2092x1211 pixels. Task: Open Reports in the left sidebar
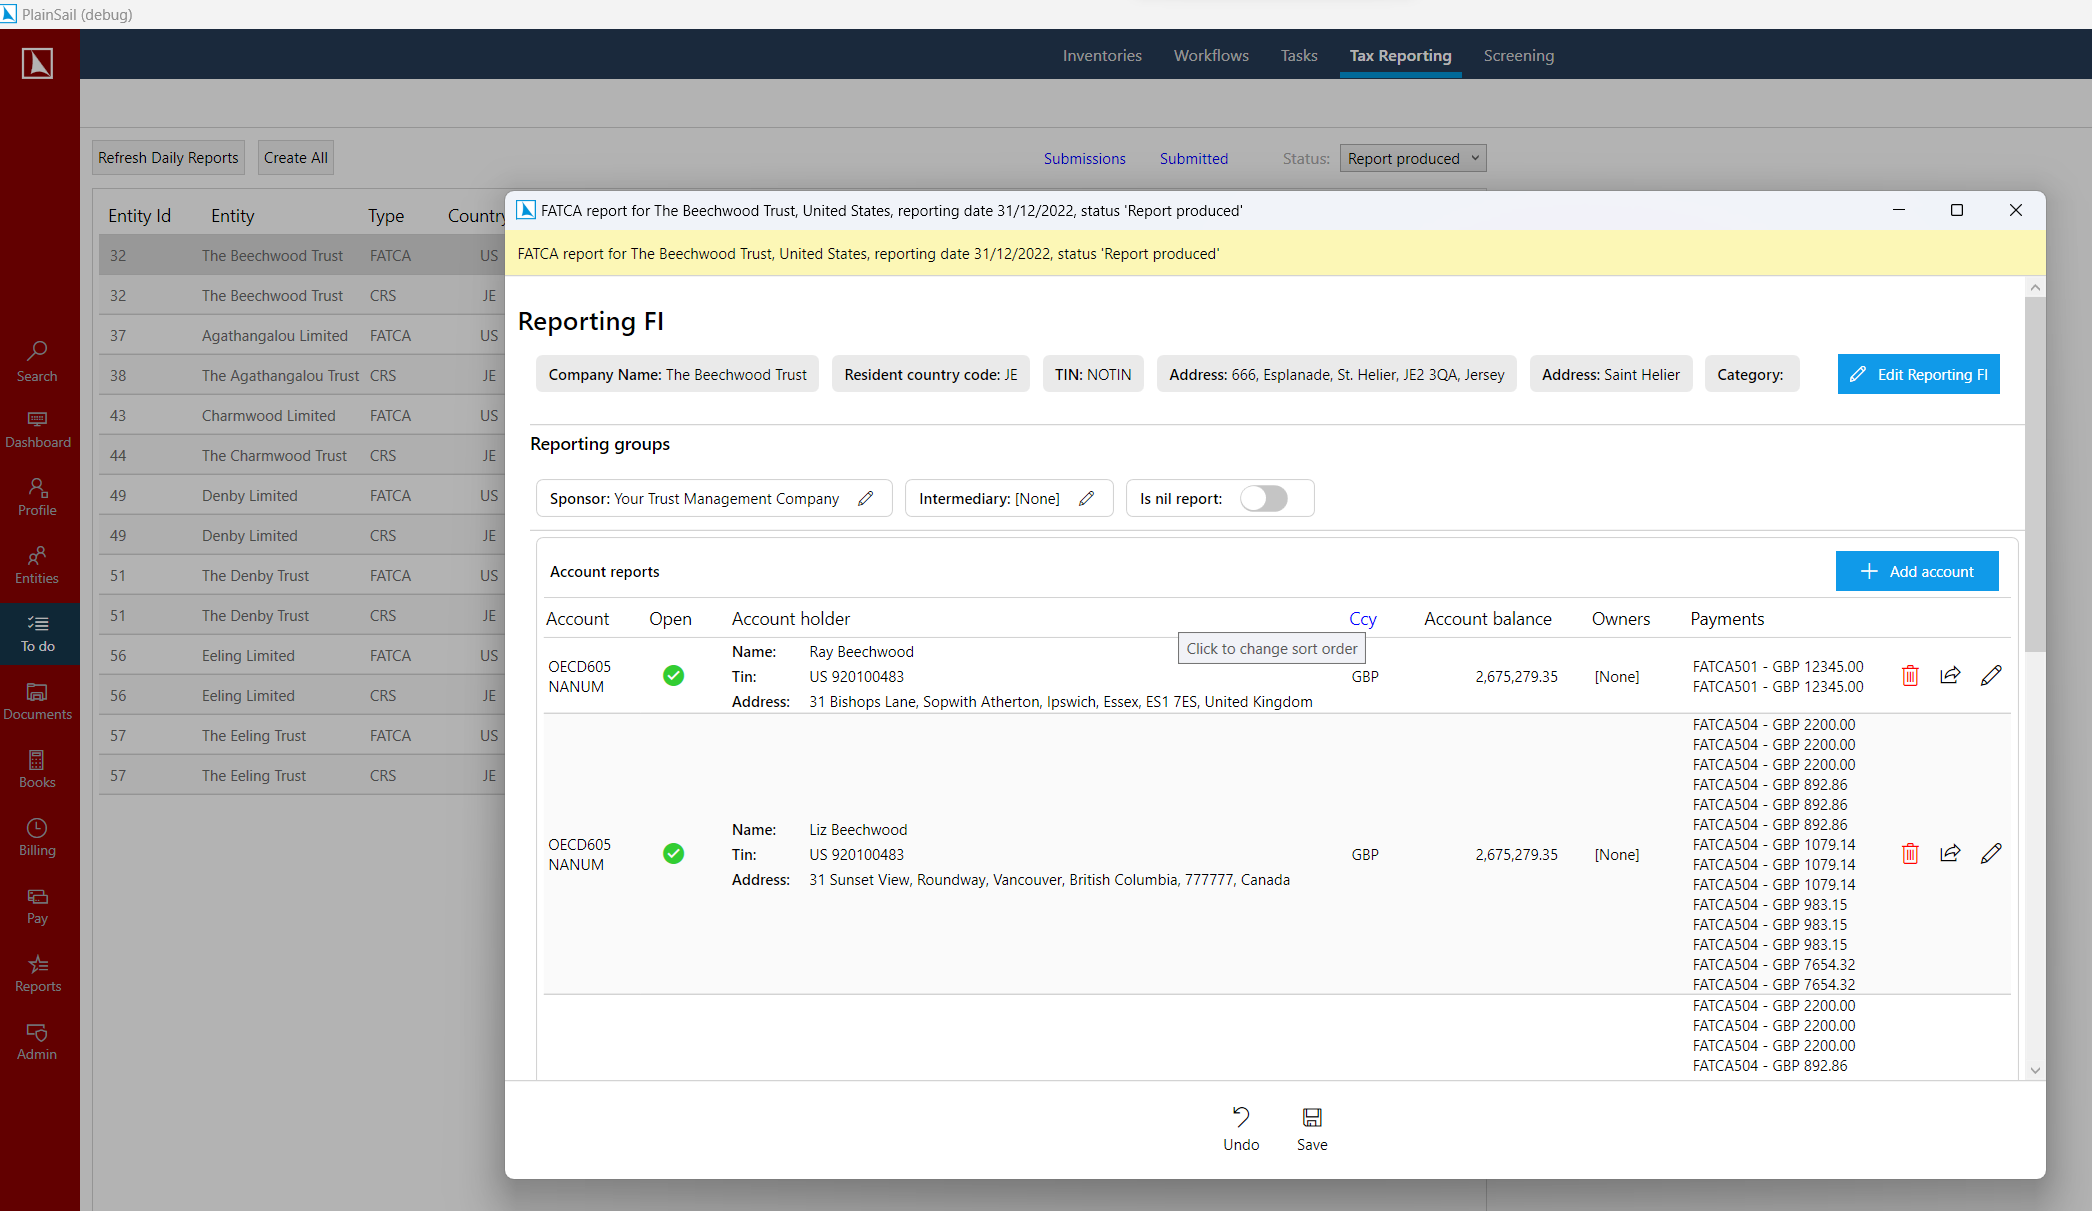point(37,973)
